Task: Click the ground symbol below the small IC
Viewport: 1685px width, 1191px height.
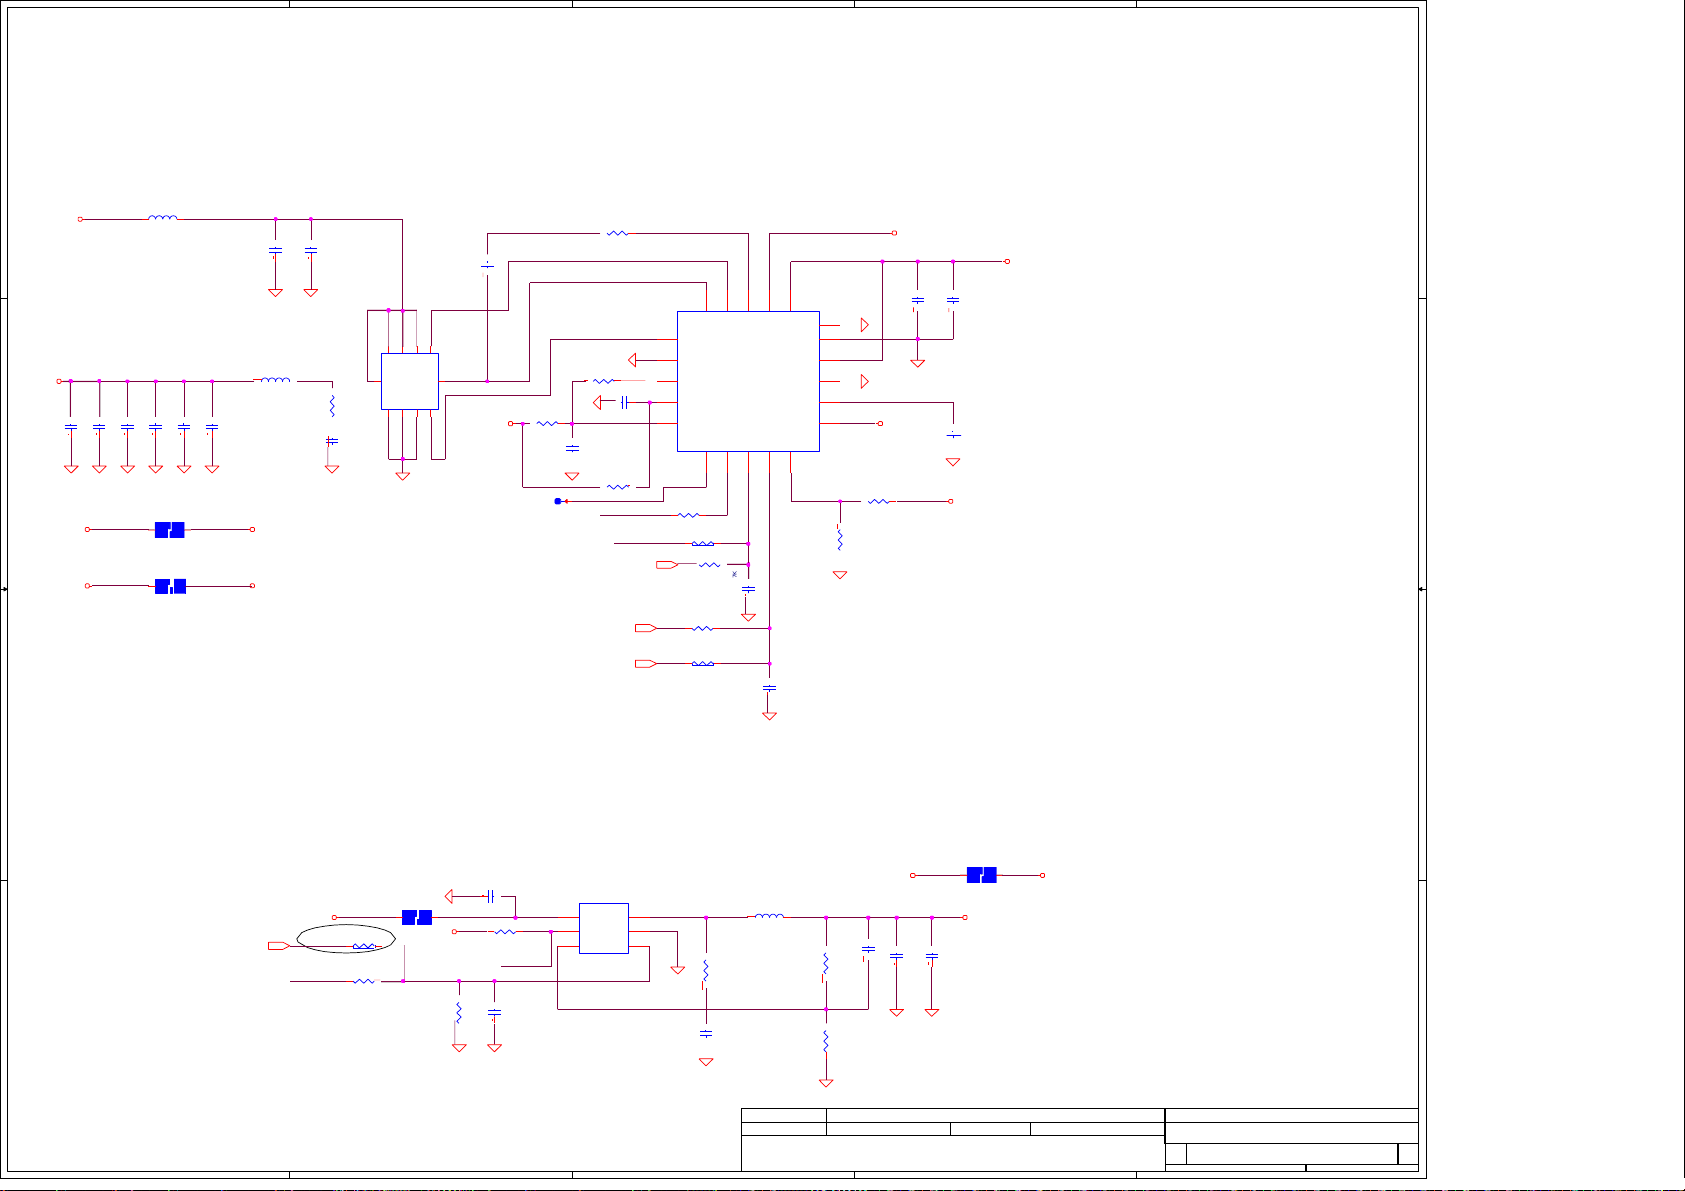Action: point(402,475)
